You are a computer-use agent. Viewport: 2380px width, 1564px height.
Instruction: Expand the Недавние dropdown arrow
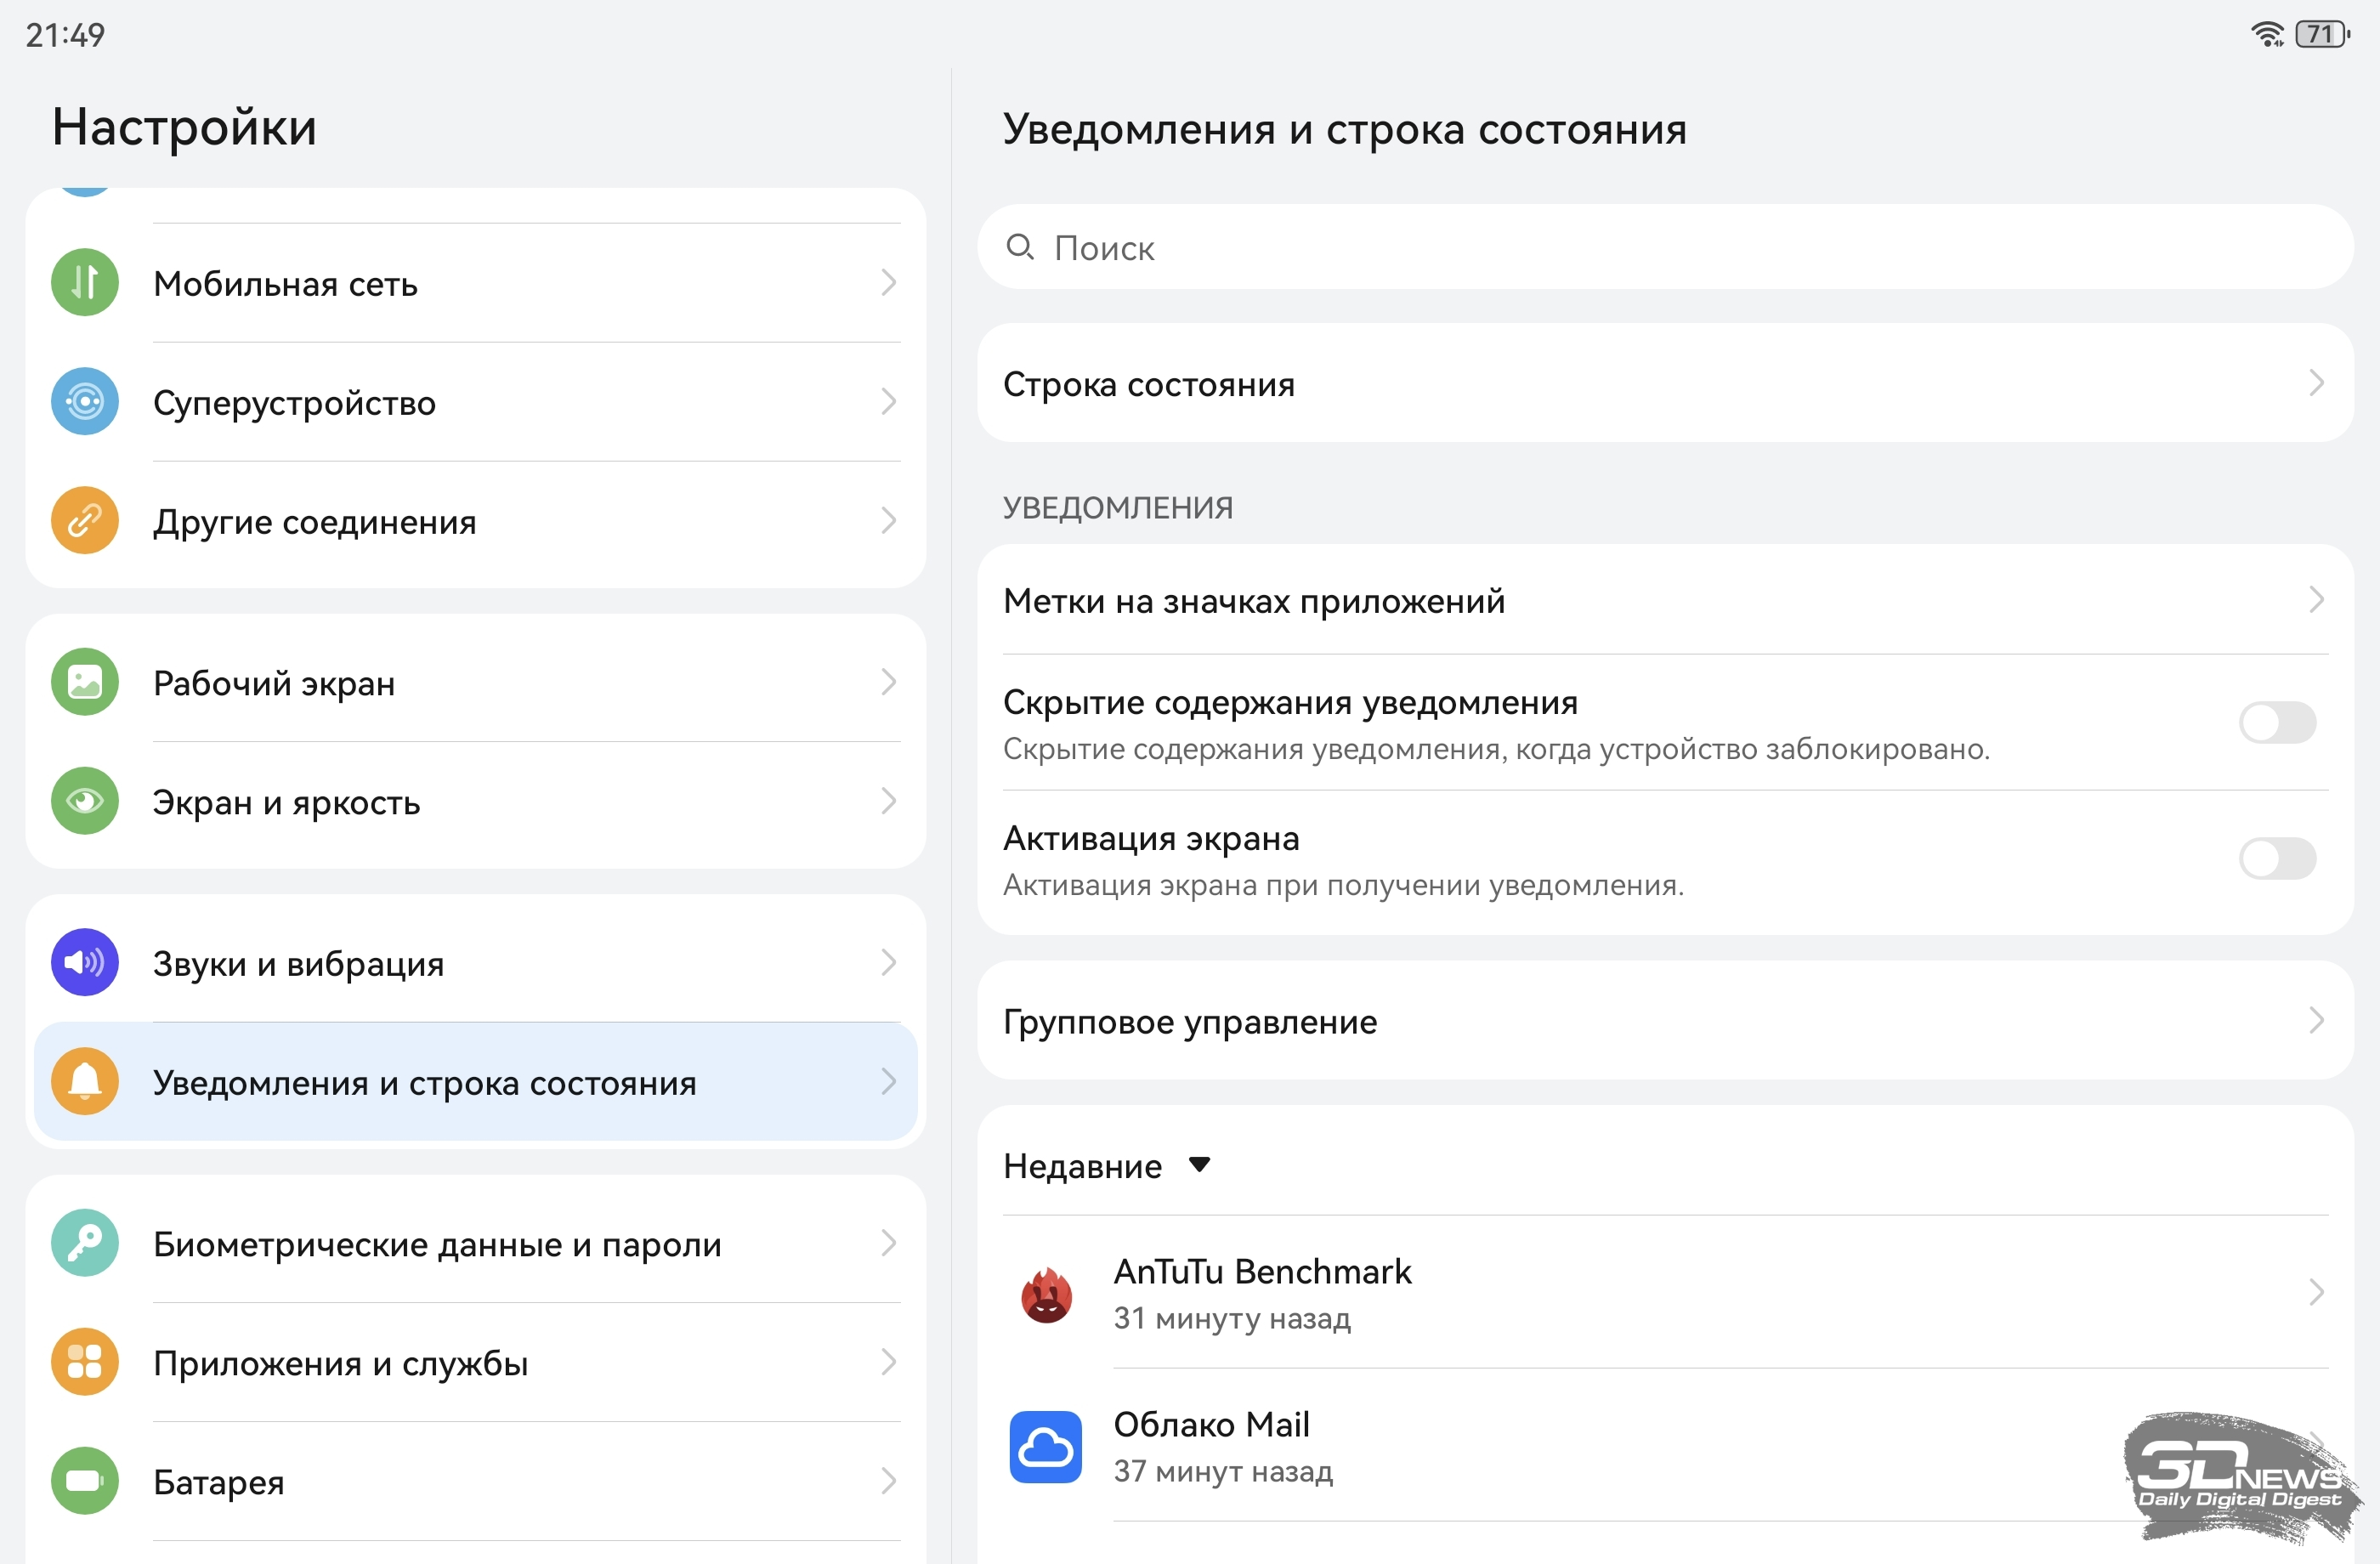point(1199,1165)
